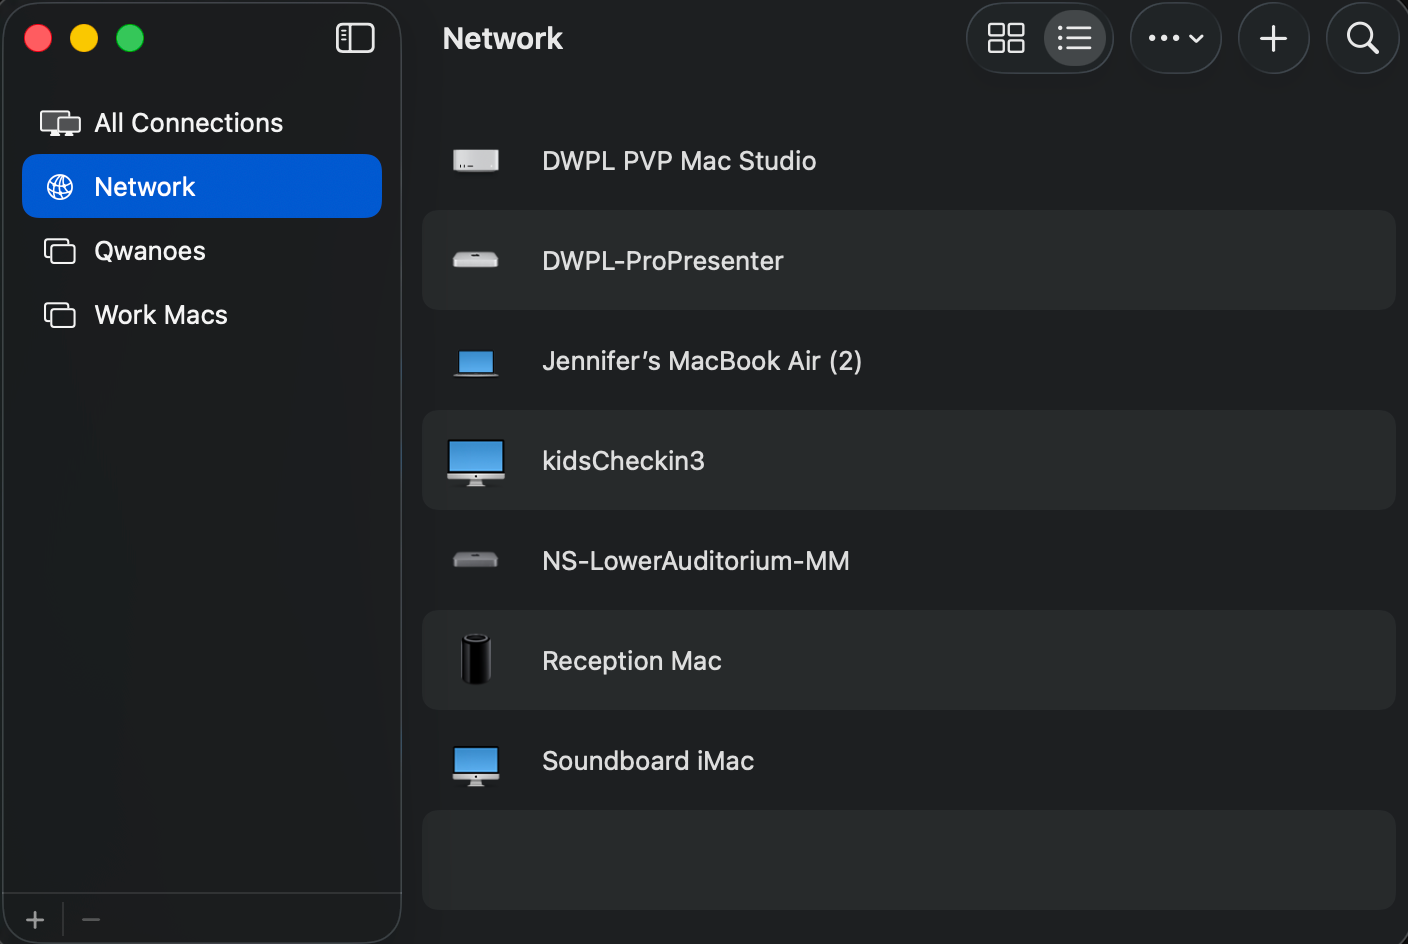Select Soundboard iMac computer name
Image resolution: width=1408 pixels, height=944 pixels.
point(648,761)
